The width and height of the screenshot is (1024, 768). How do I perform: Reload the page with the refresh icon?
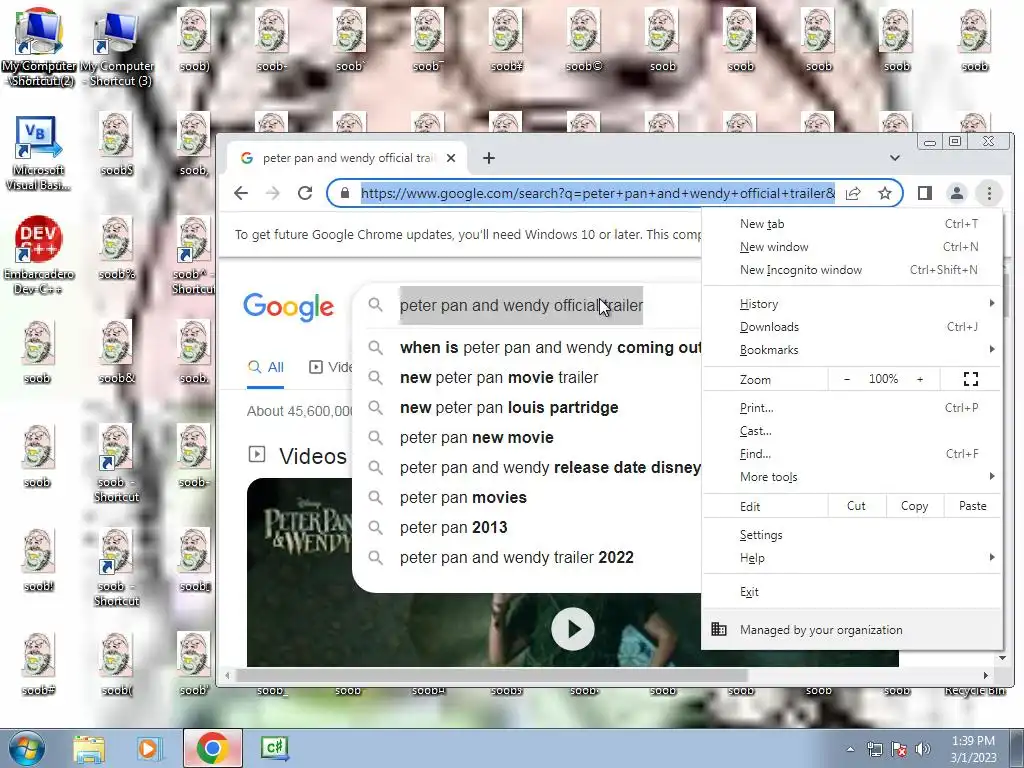pyautogui.click(x=305, y=193)
